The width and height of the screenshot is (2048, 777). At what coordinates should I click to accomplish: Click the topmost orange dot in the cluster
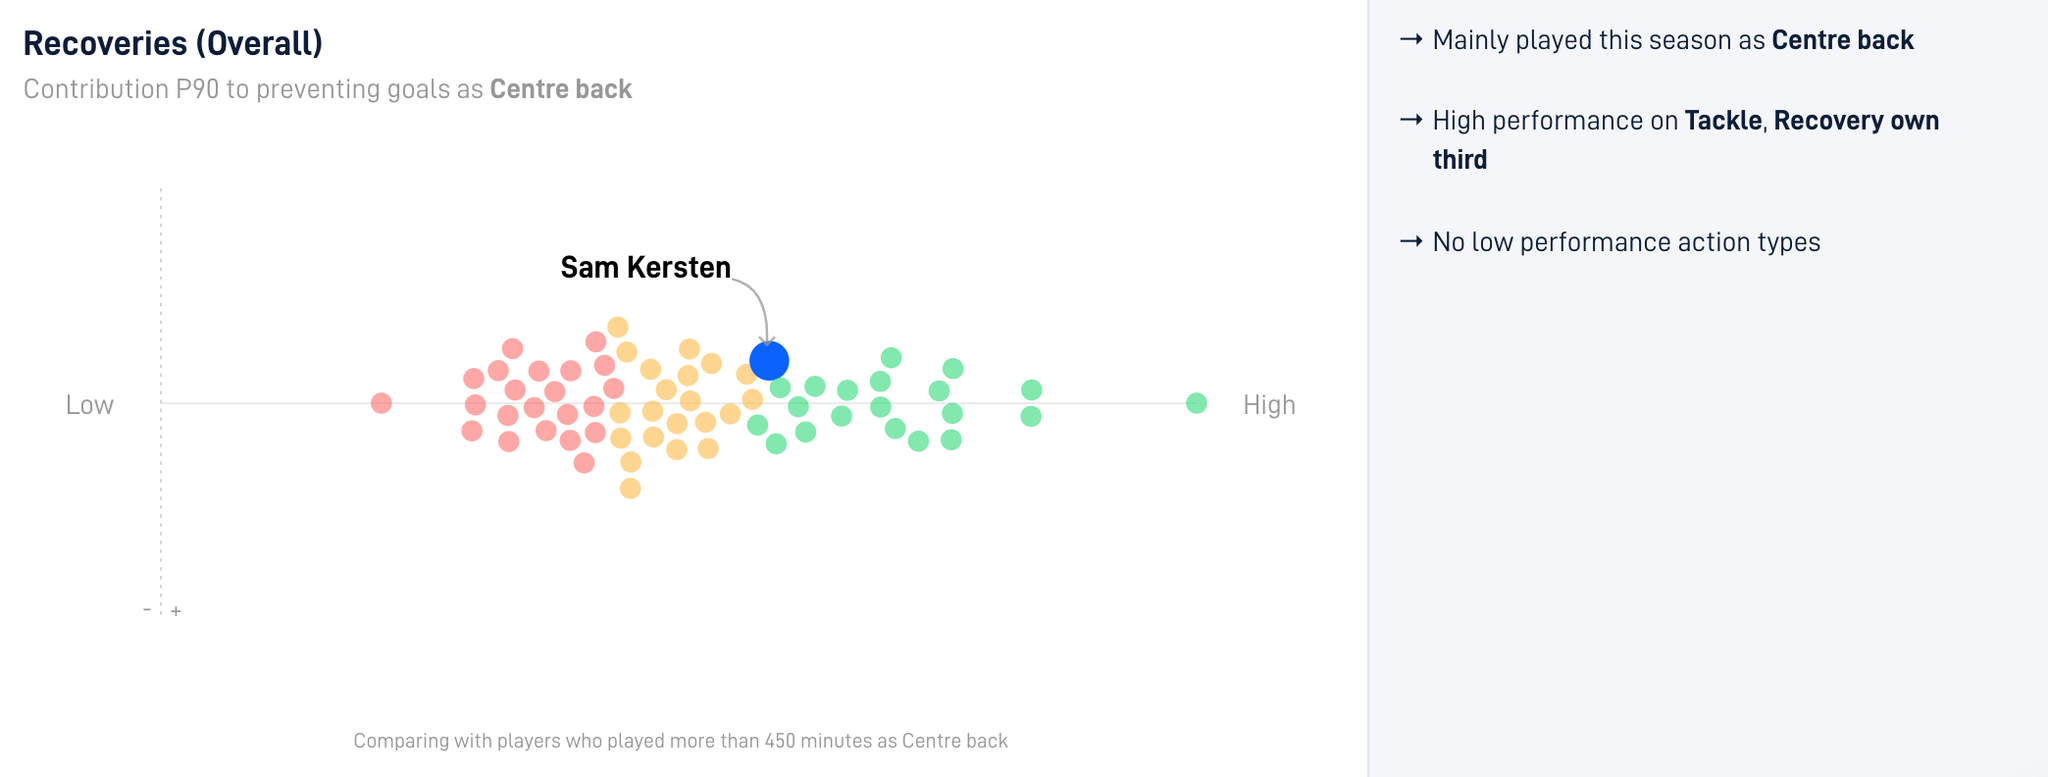618,327
